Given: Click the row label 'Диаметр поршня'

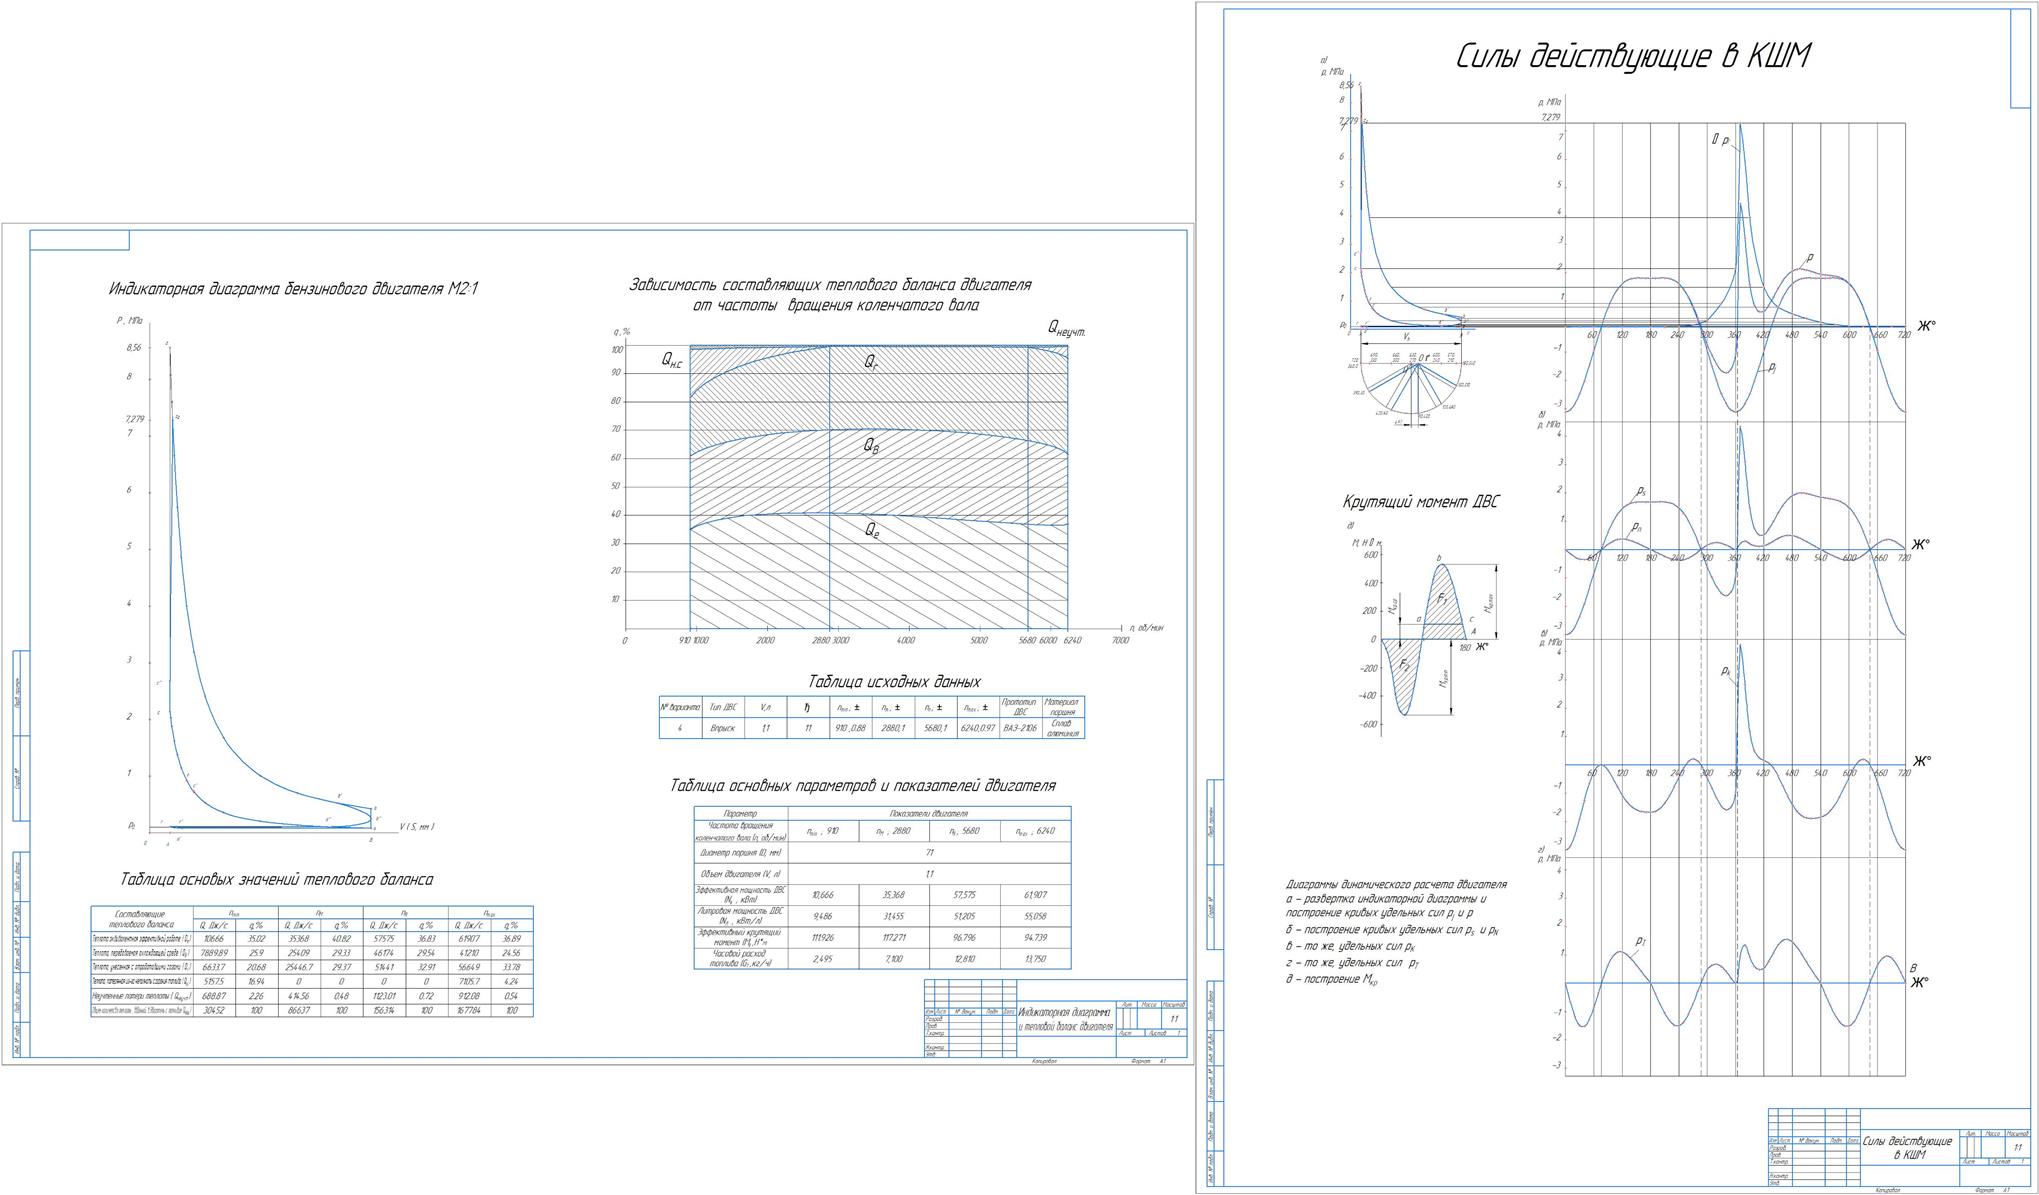Looking at the screenshot, I should 741,853.
